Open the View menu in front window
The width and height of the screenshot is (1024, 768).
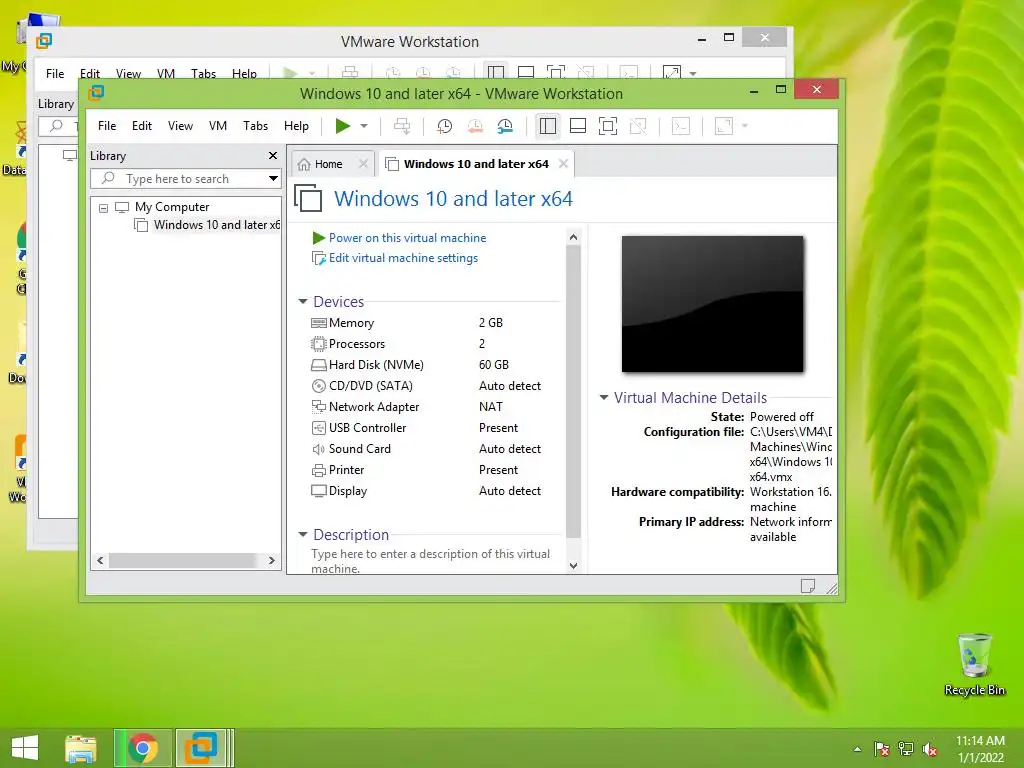click(180, 126)
